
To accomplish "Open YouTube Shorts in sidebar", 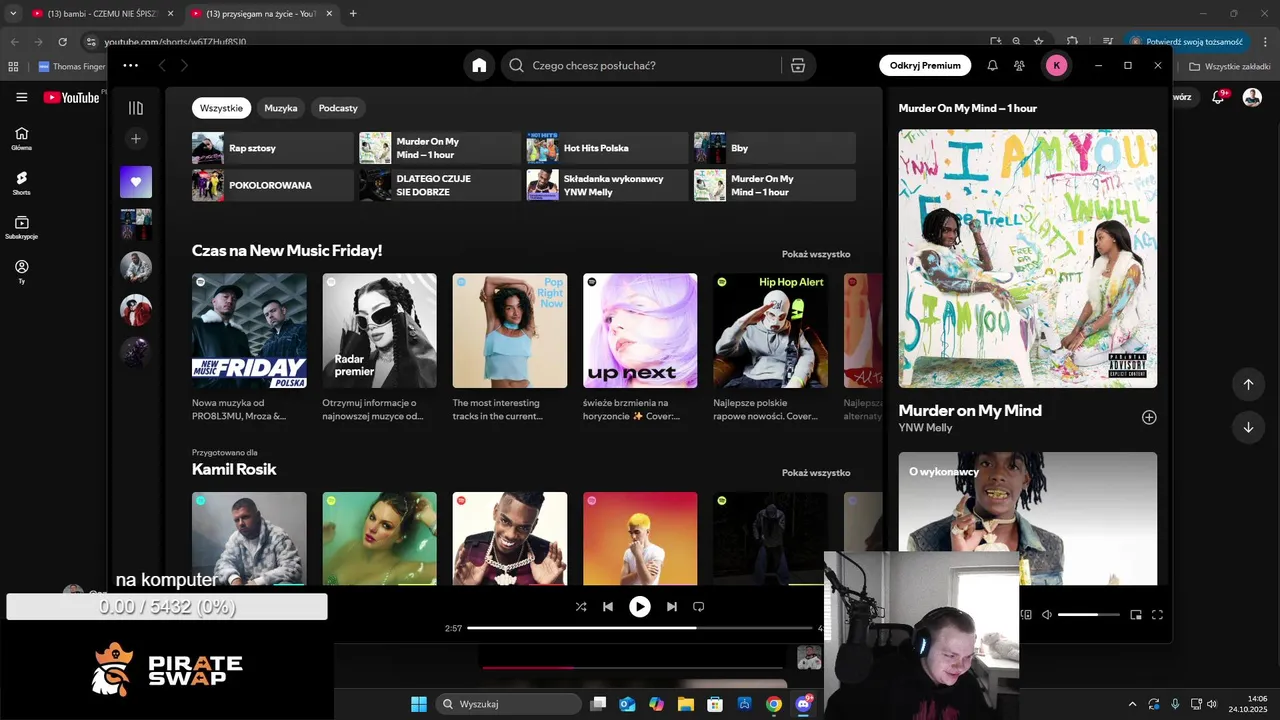I will (22, 183).
